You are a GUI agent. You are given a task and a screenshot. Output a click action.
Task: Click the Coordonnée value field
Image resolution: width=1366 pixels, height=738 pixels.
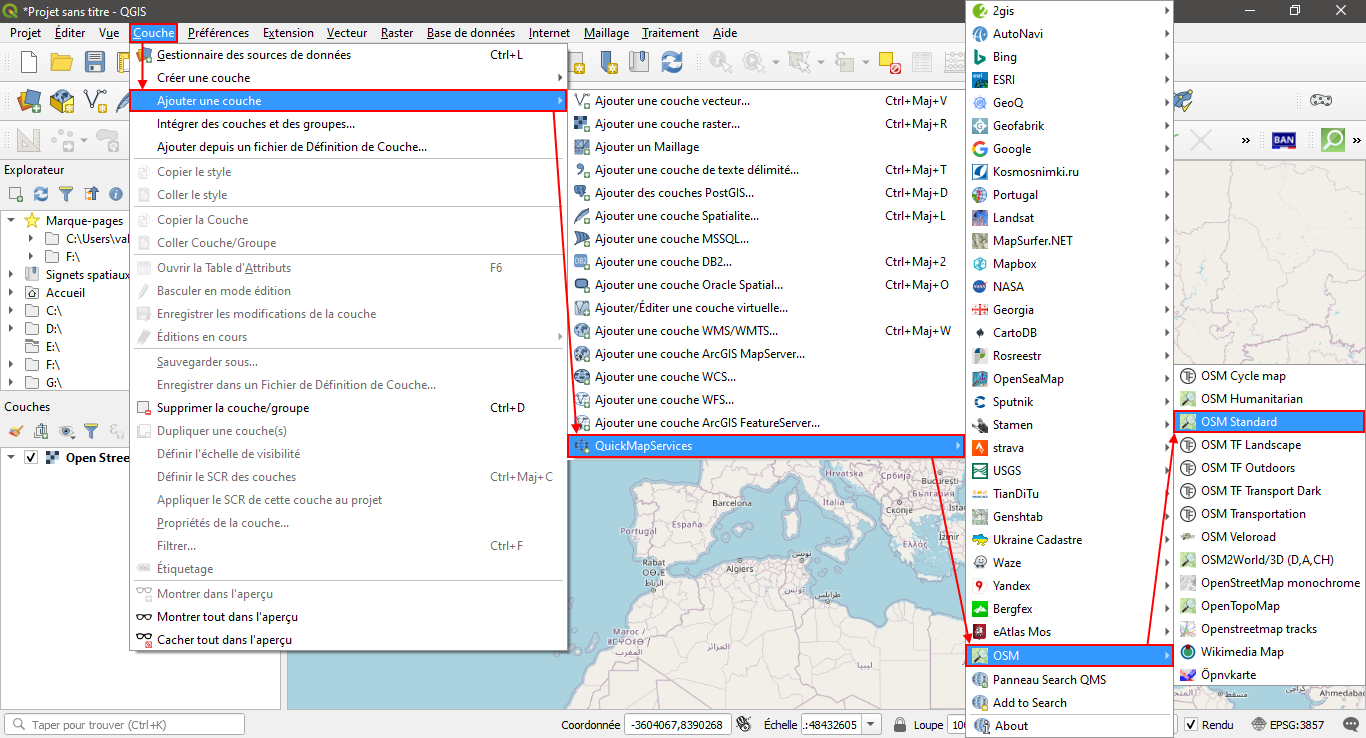pyautogui.click(x=676, y=724)
